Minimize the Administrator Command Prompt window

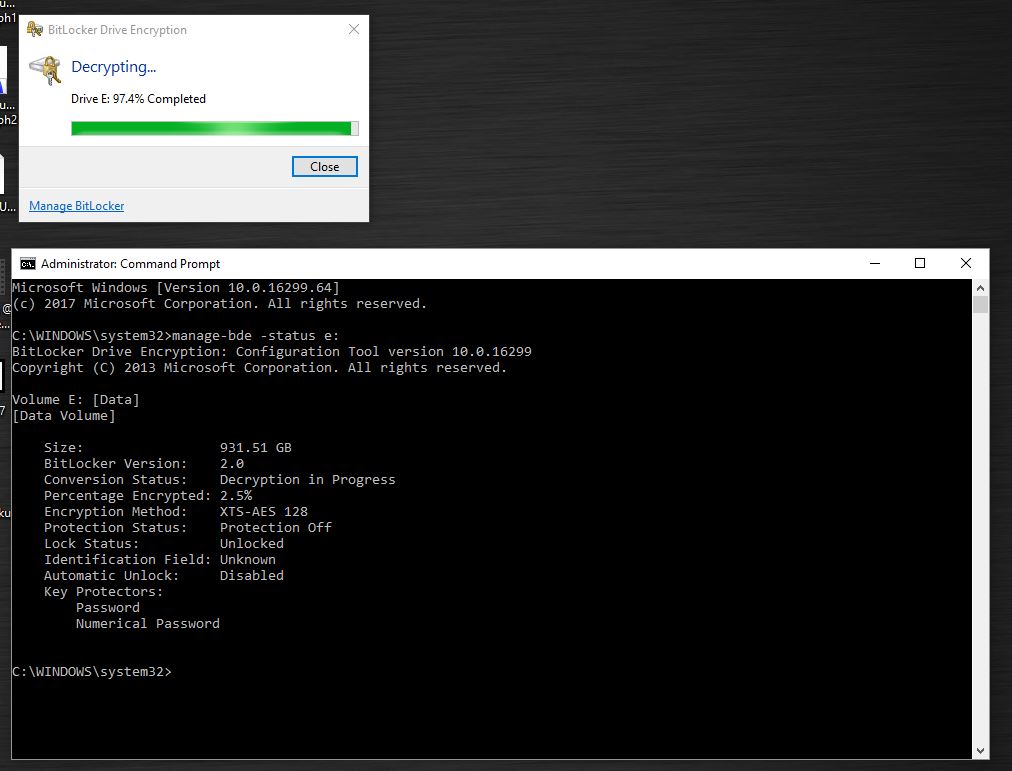pos(875,263)
